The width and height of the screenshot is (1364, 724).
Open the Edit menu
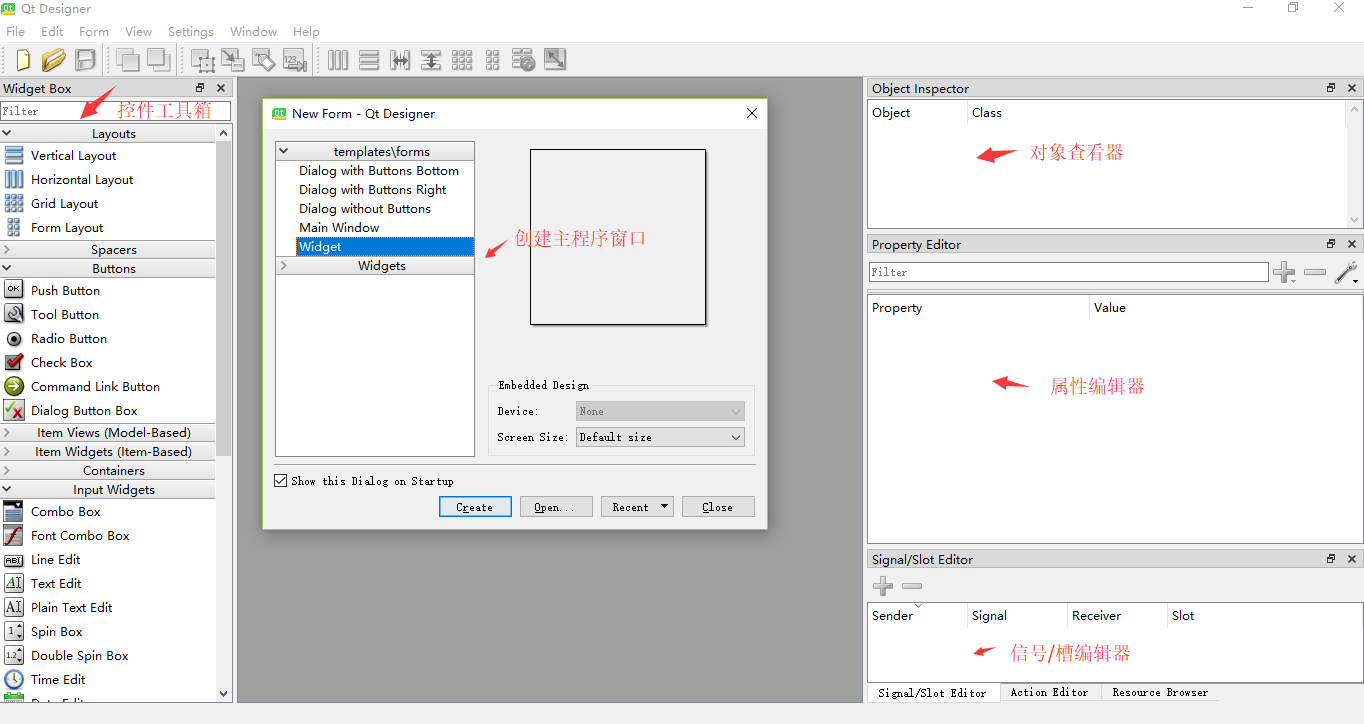point(52,31)
